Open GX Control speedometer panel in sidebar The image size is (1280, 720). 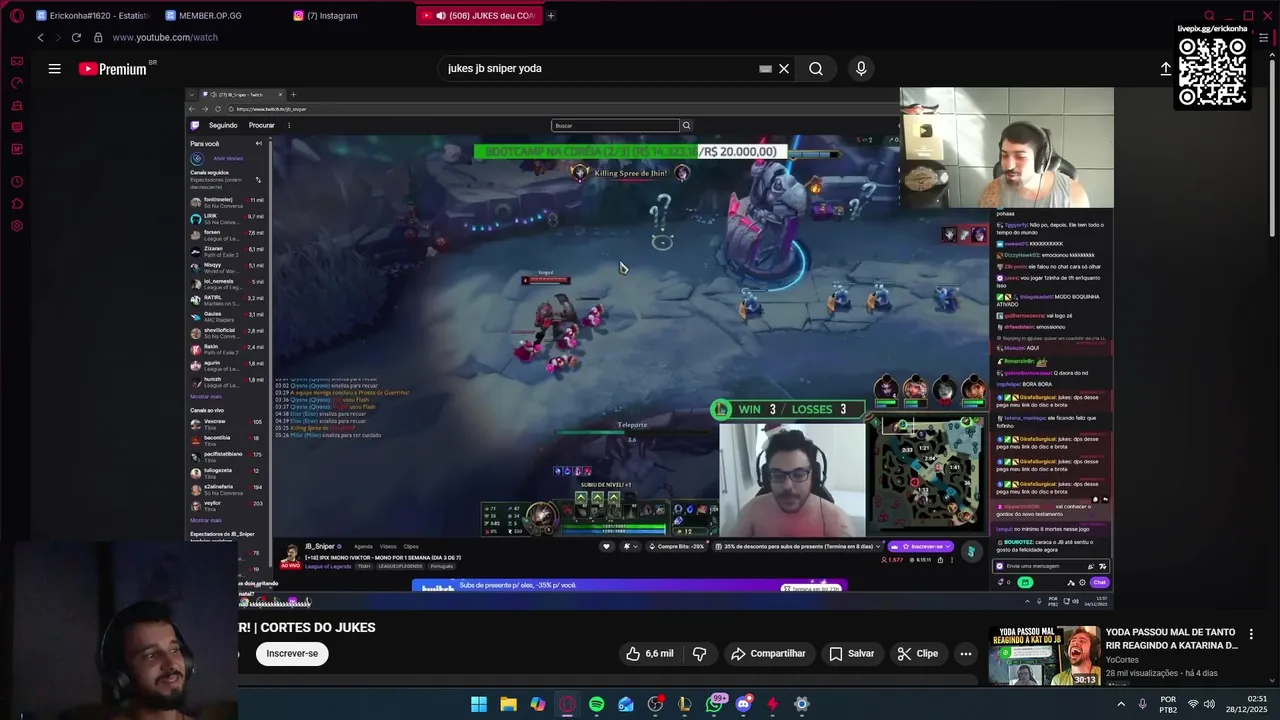16,83
